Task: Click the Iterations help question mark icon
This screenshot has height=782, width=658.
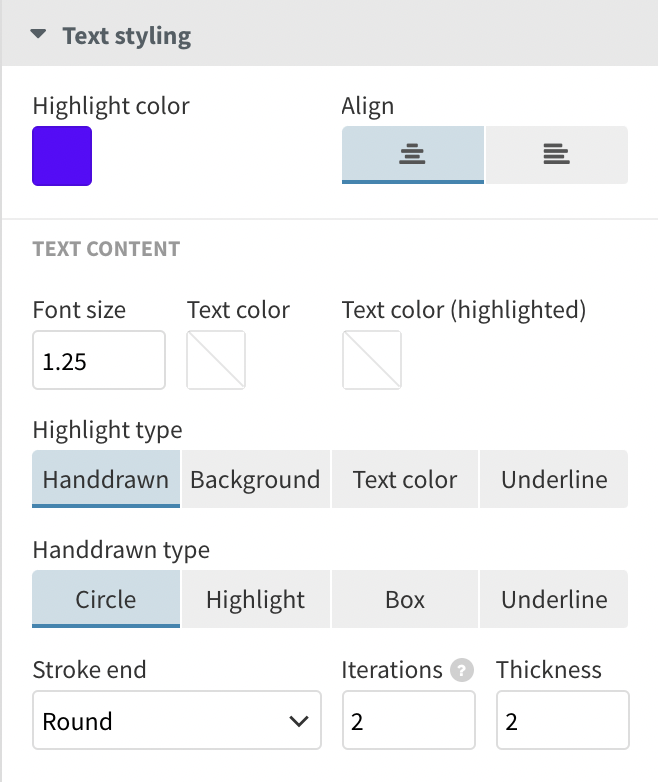Action: [461, 671]
